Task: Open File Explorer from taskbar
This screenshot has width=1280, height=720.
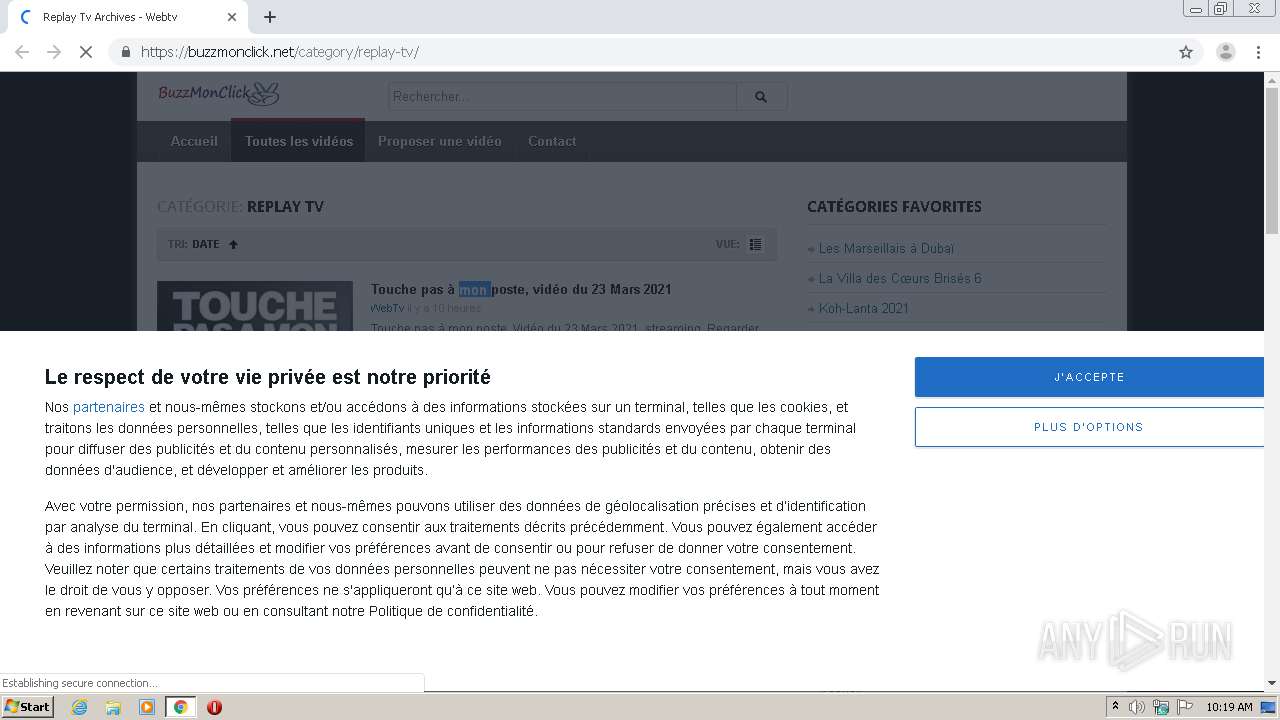Action: click(113, 707)
